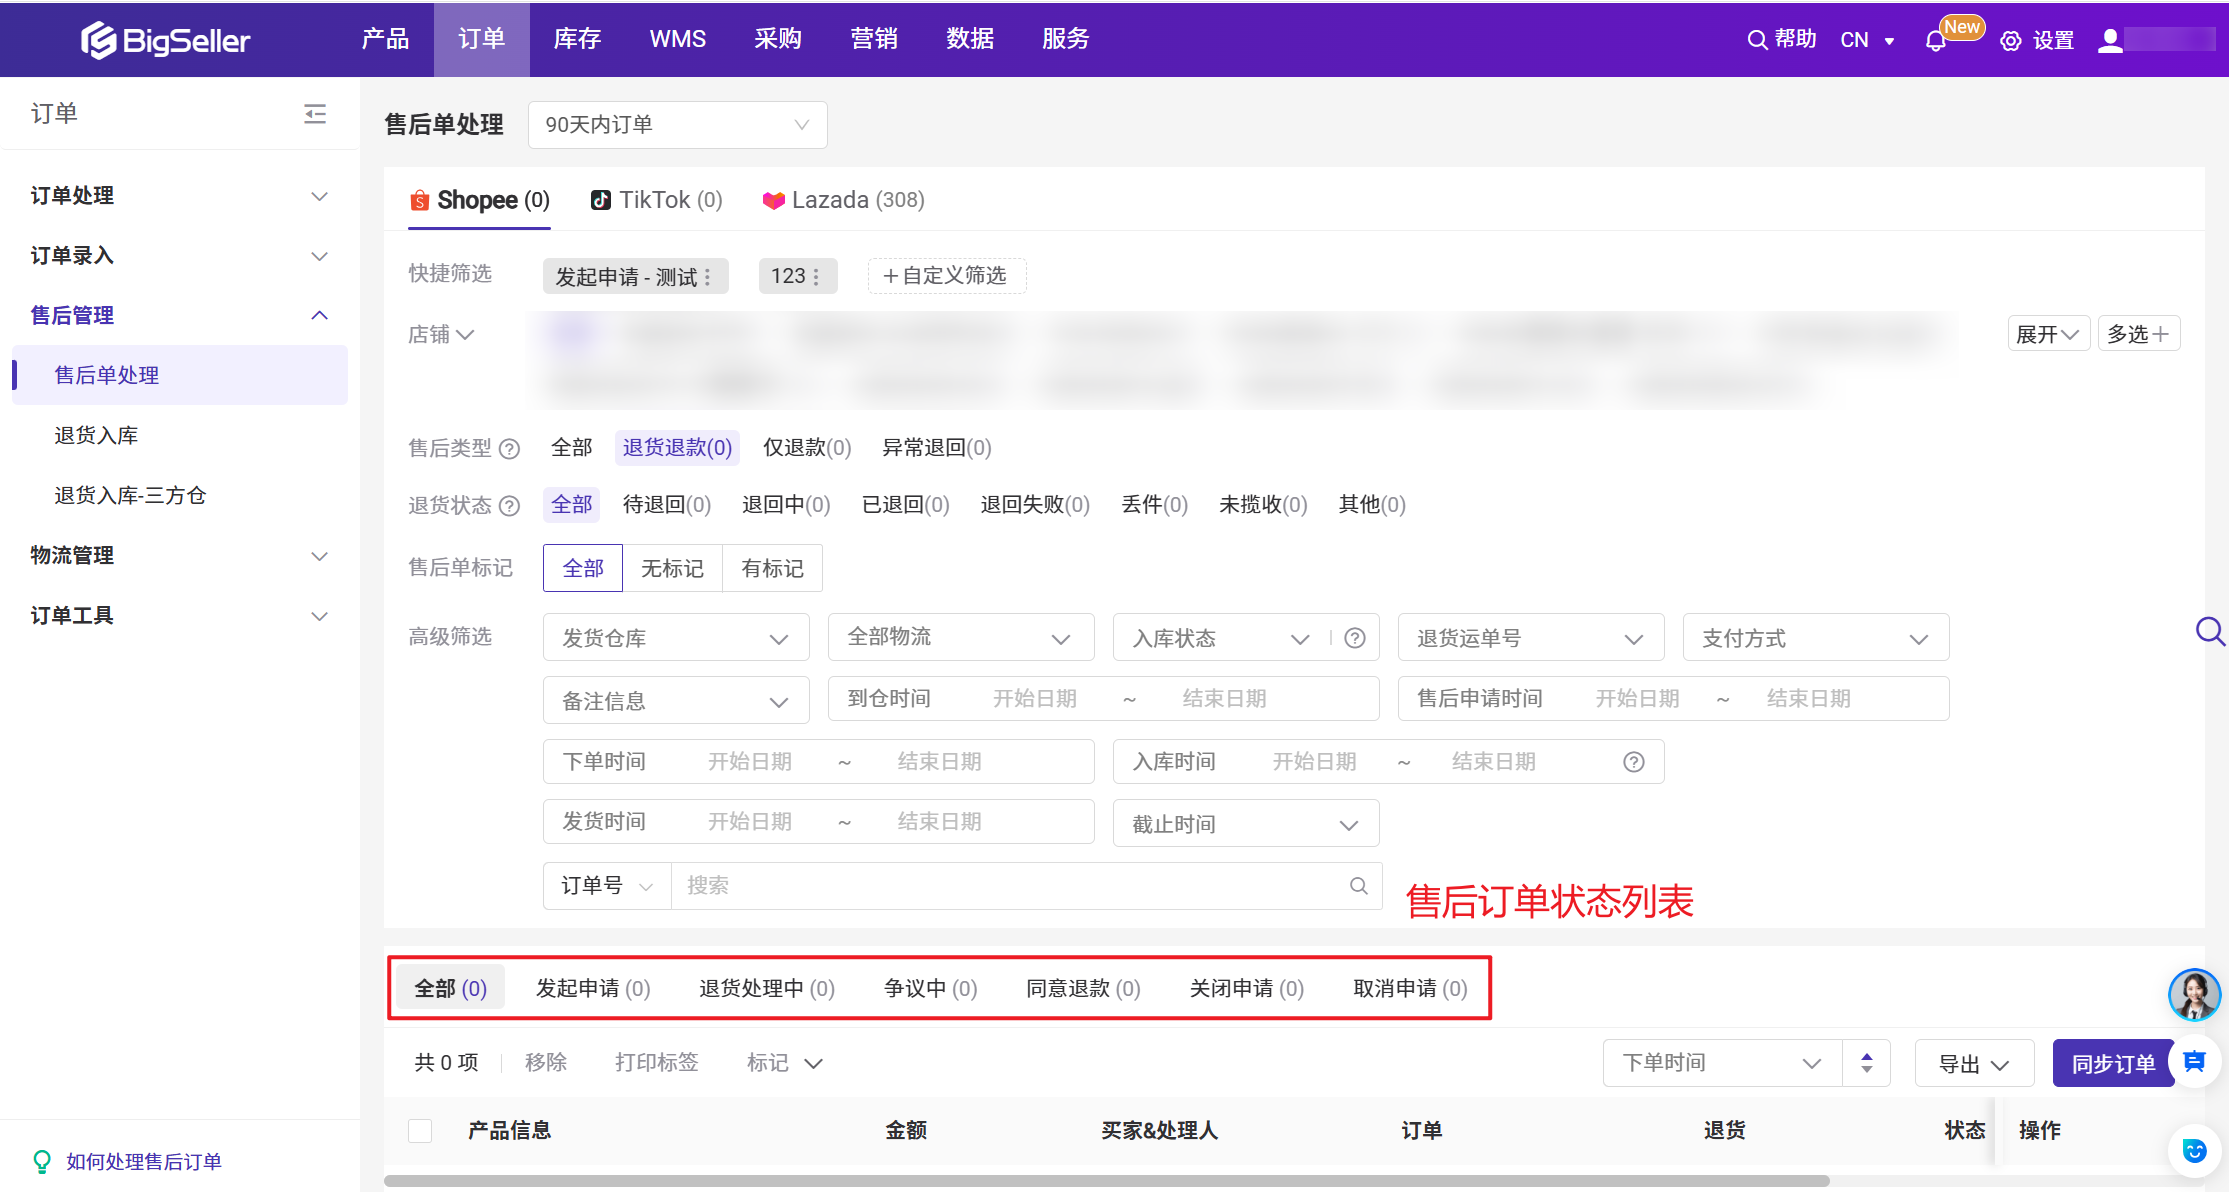
Task: Open the 订单号 search type dropdown
Action: pyautogui.click(x=607, y=886)
